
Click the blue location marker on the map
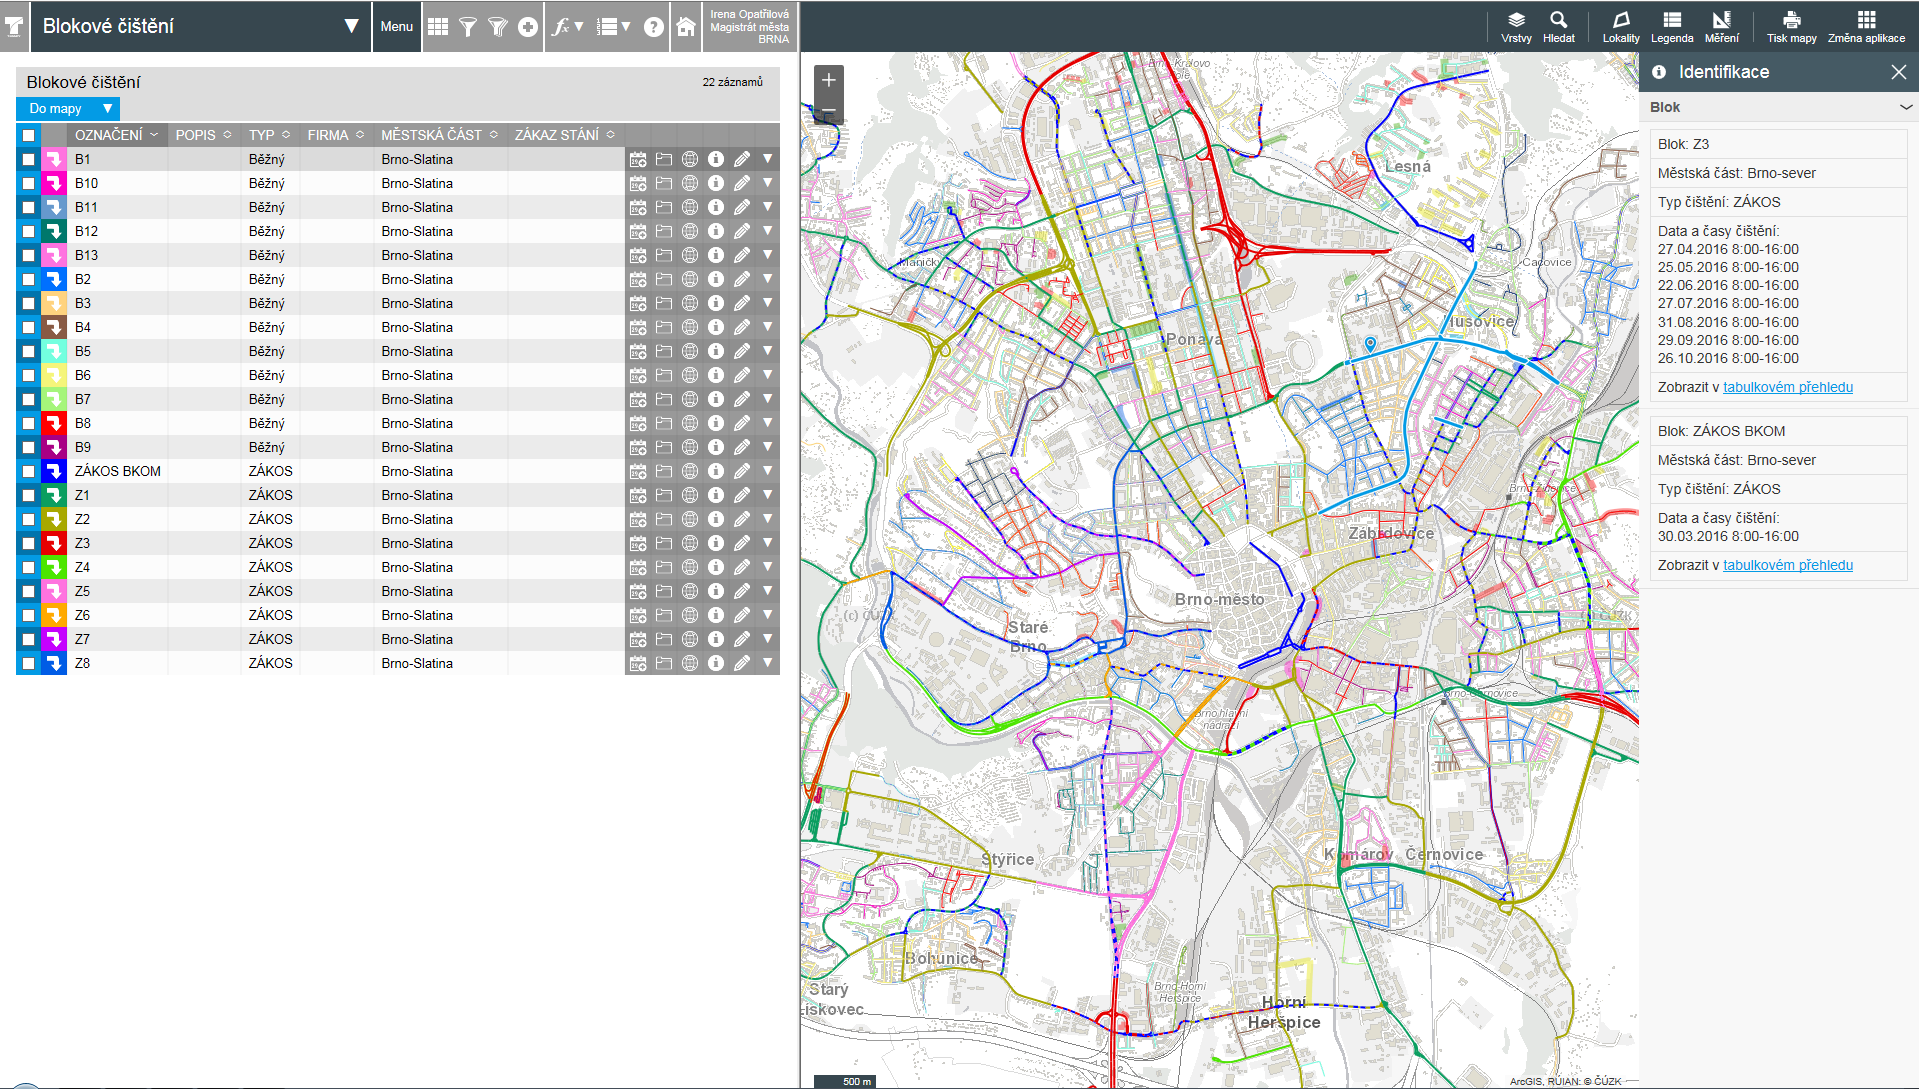1370,343
